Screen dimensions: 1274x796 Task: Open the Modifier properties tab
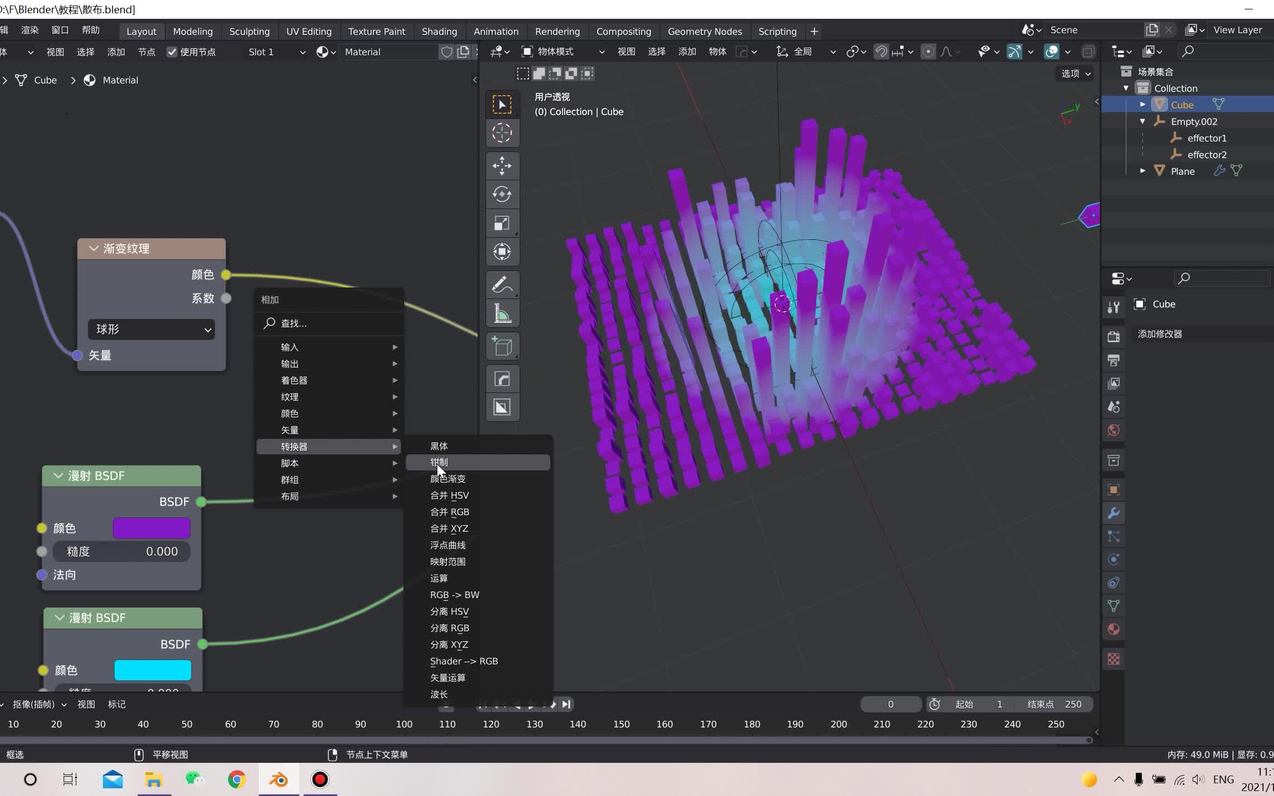pos(1113,513)
